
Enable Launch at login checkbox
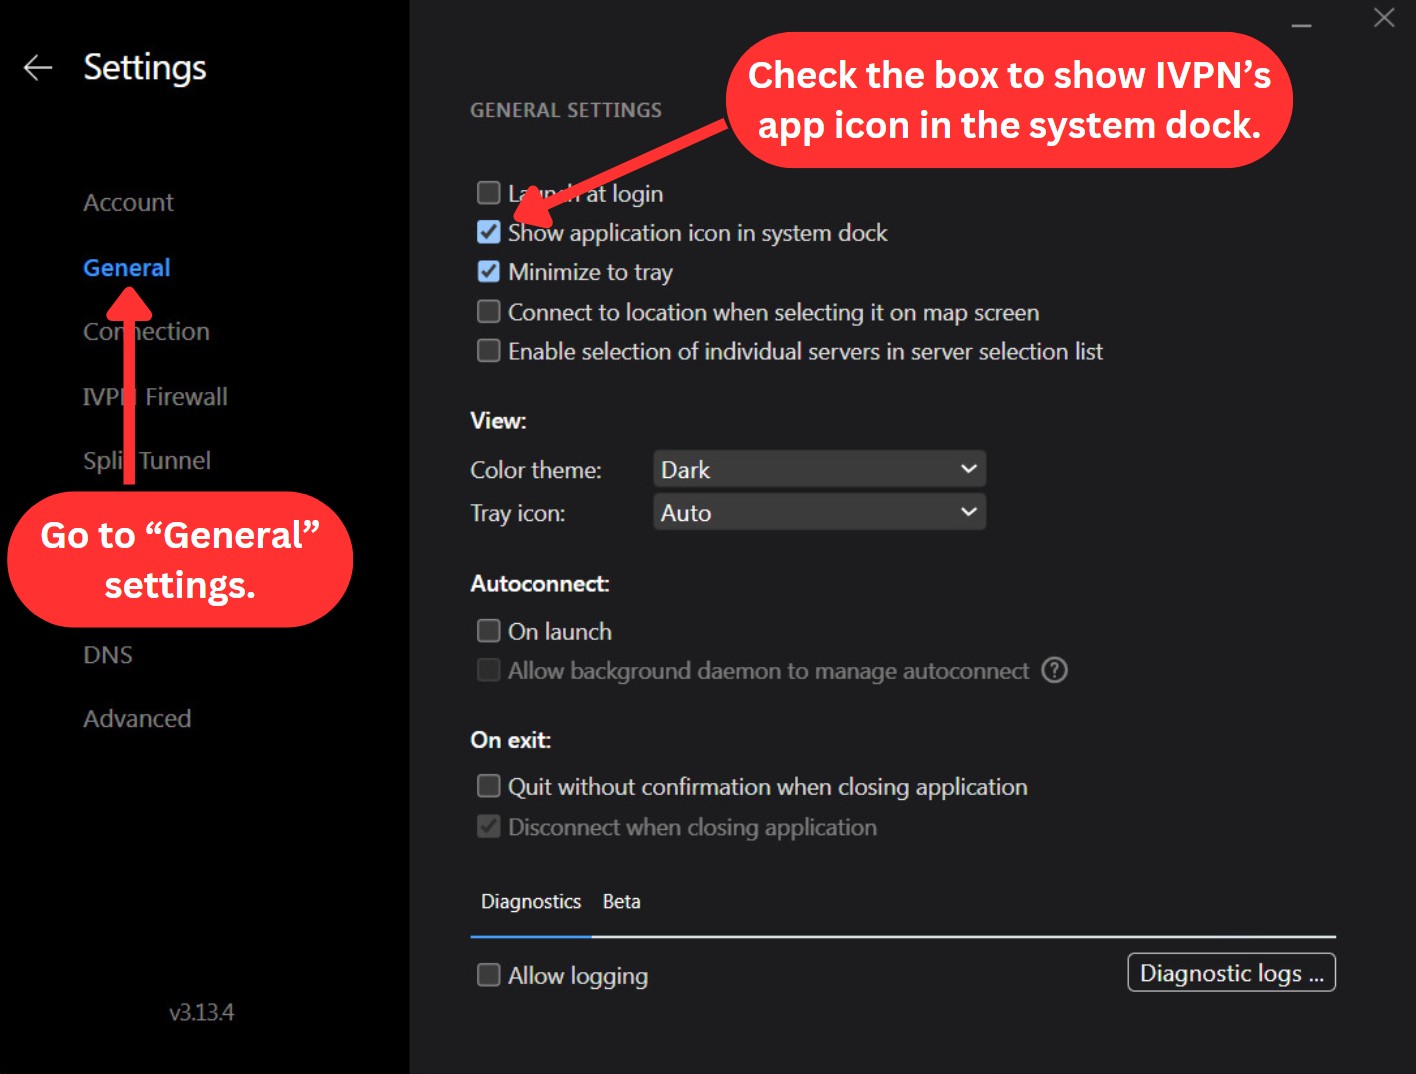pyautogui.click(x=488, y=192)
